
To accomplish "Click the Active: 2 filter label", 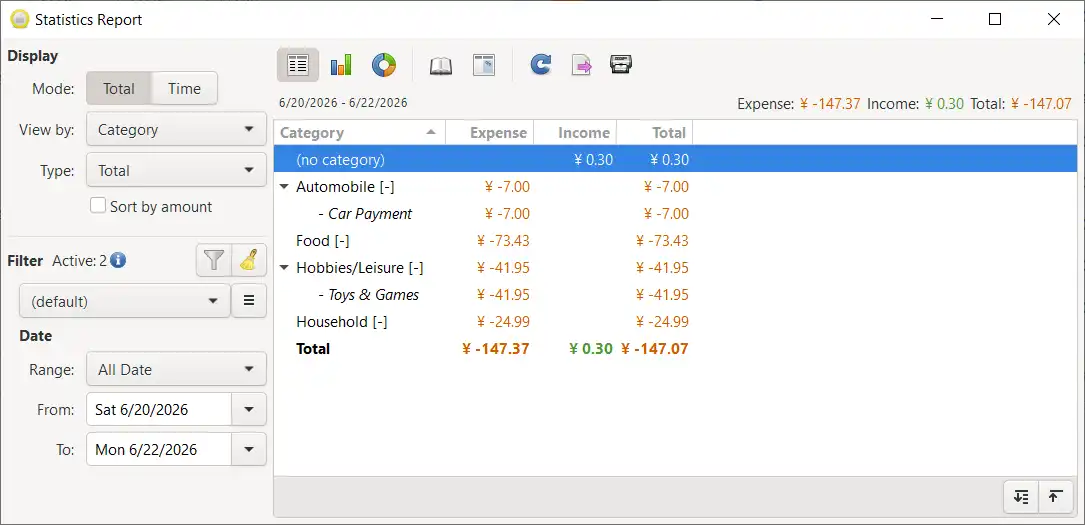I will coord(80,261).
